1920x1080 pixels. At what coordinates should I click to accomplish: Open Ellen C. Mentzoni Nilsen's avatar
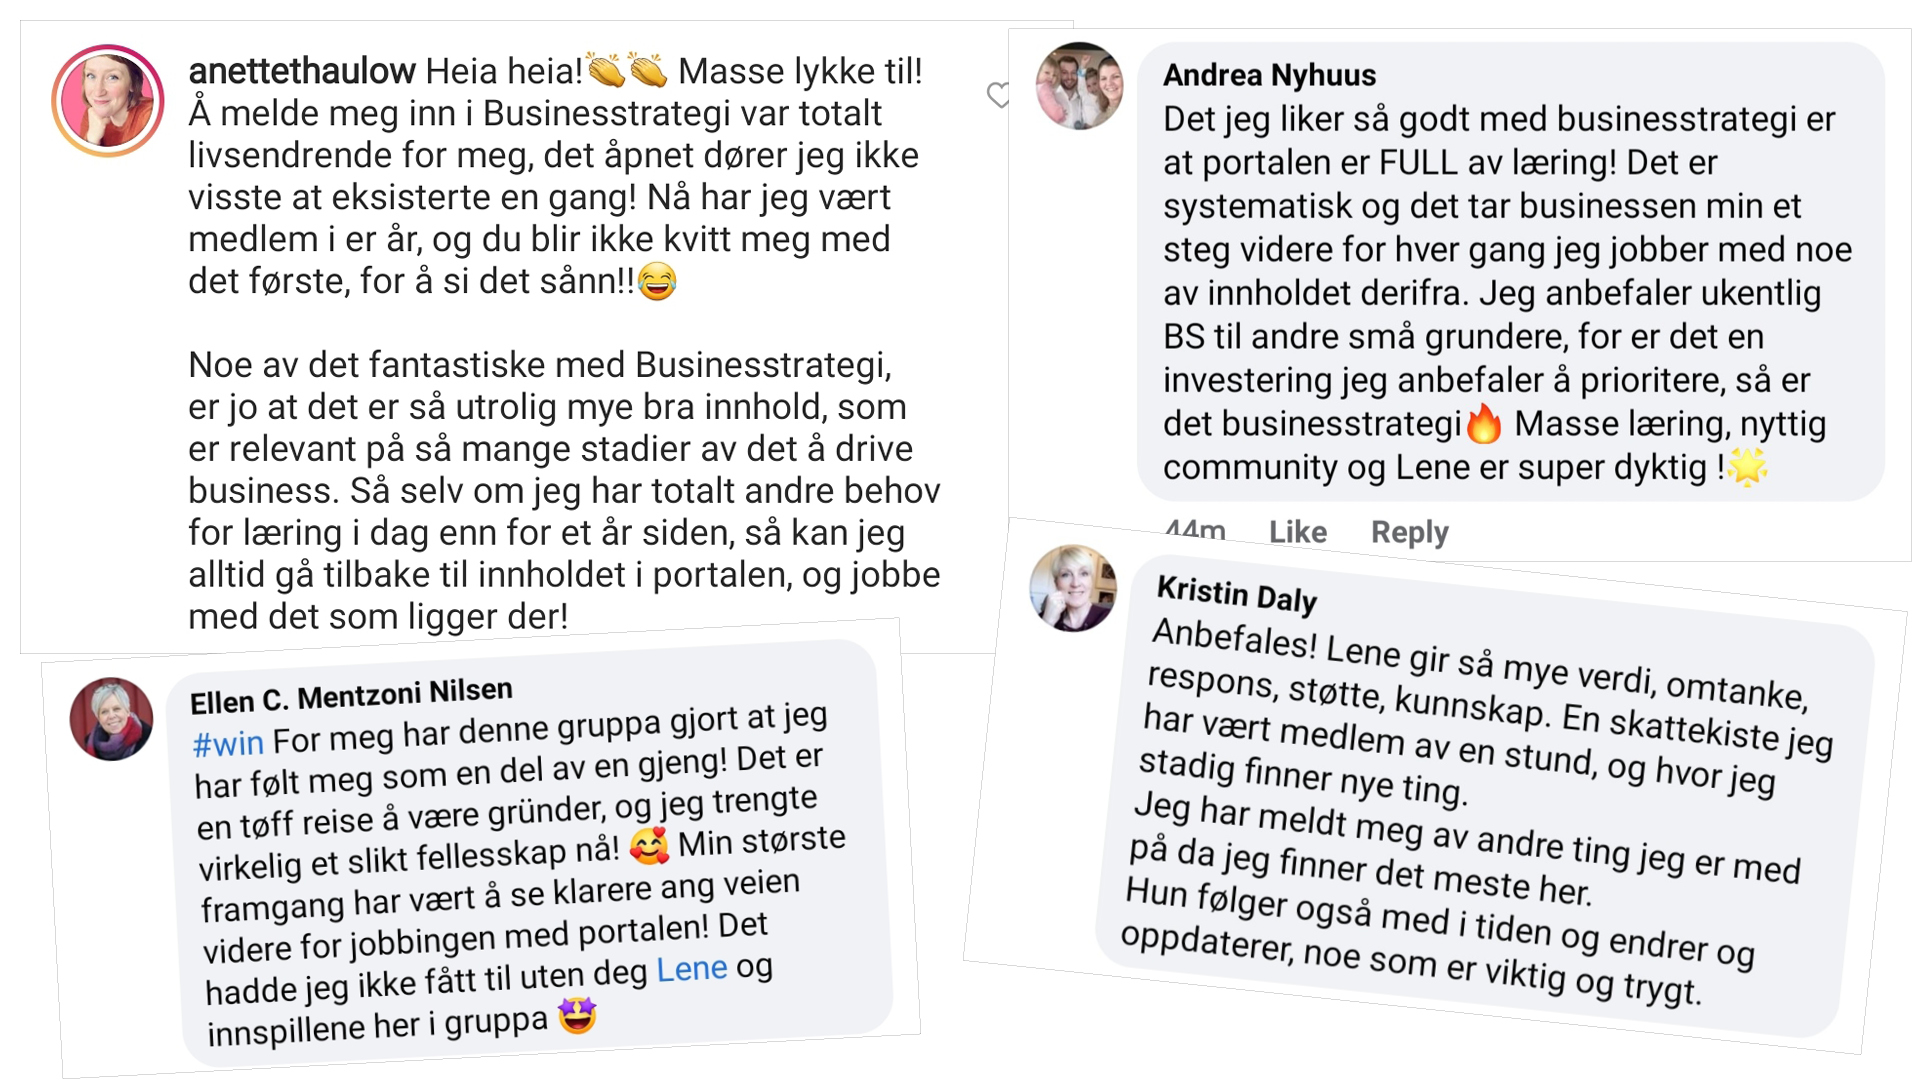[111, 719]
